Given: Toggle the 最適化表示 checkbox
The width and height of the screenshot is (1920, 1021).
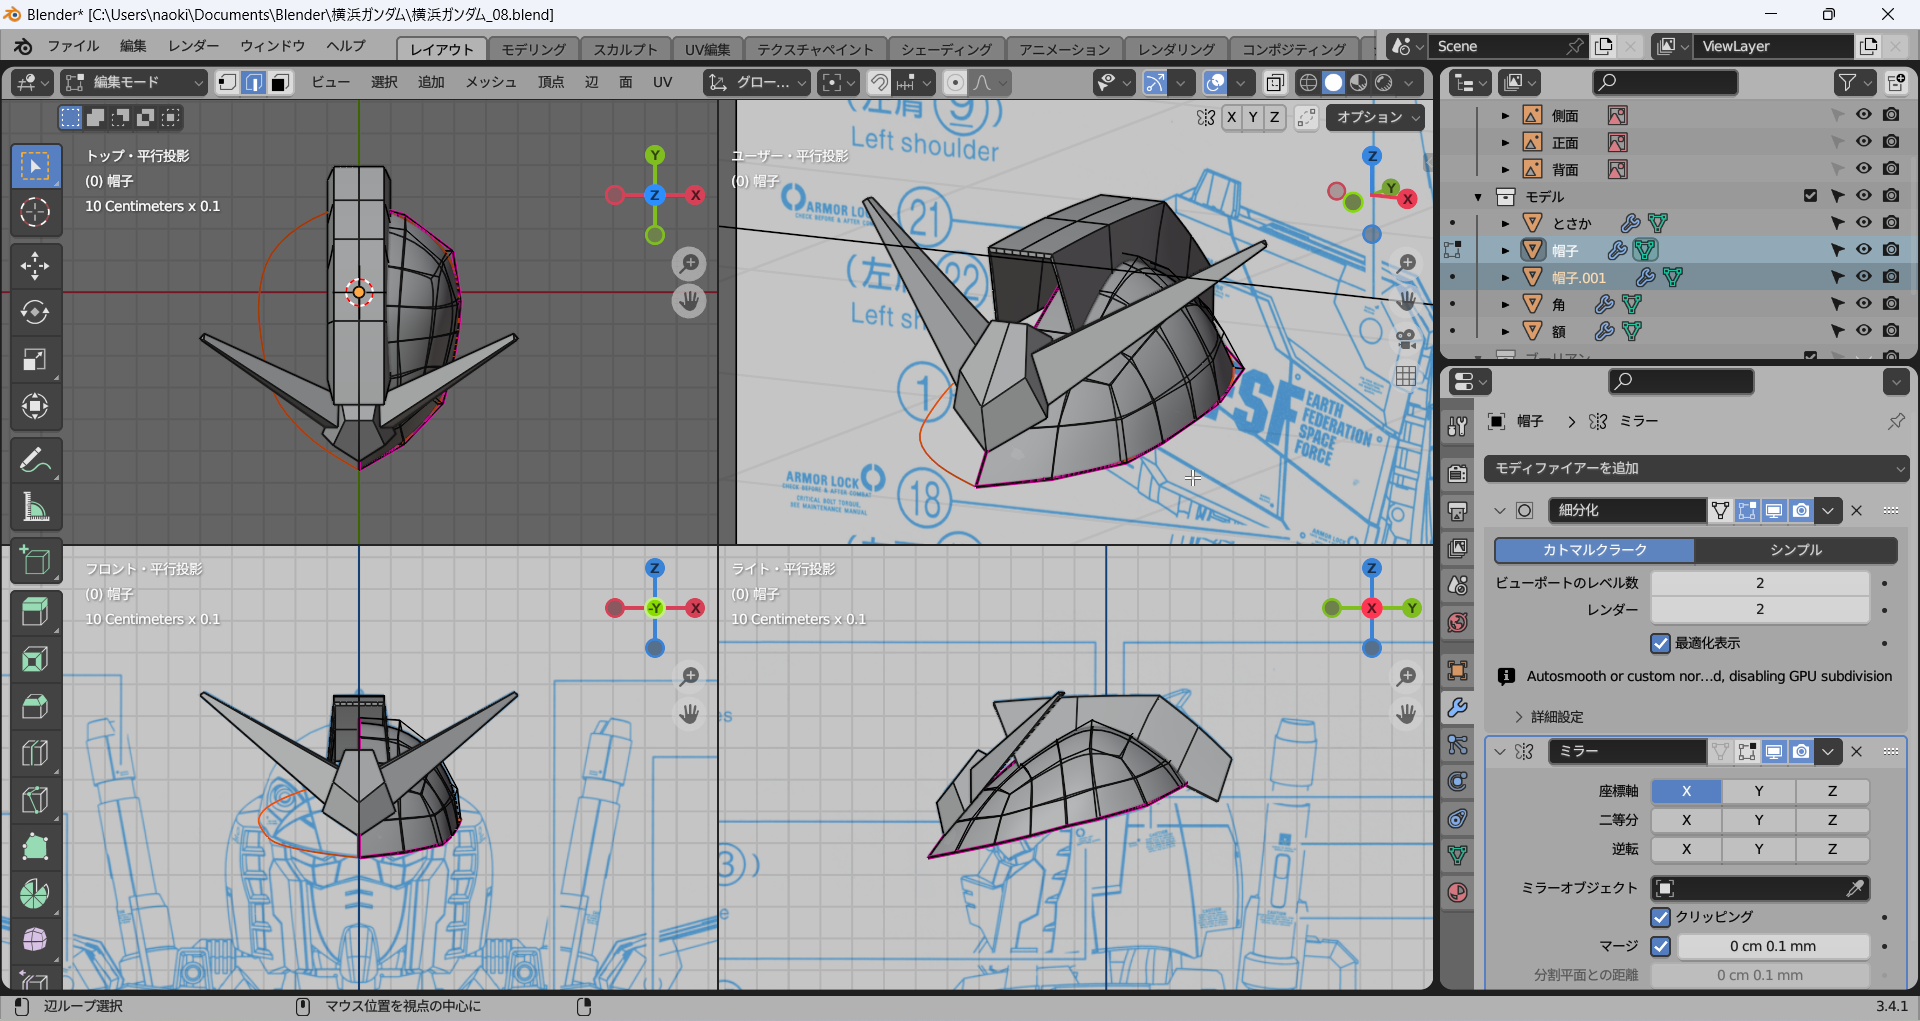Looking at the screenshot, I should [1661, 643].
